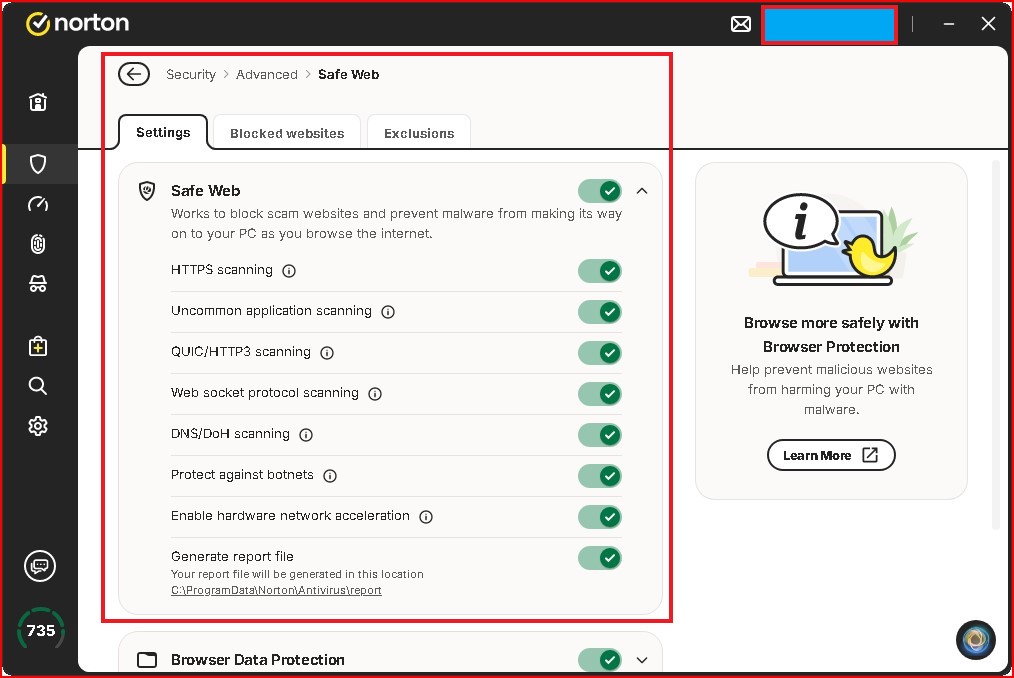Click the Browser Data Protection folder icon
Screen dimensions: 1014x678
[x=147, y=660]
